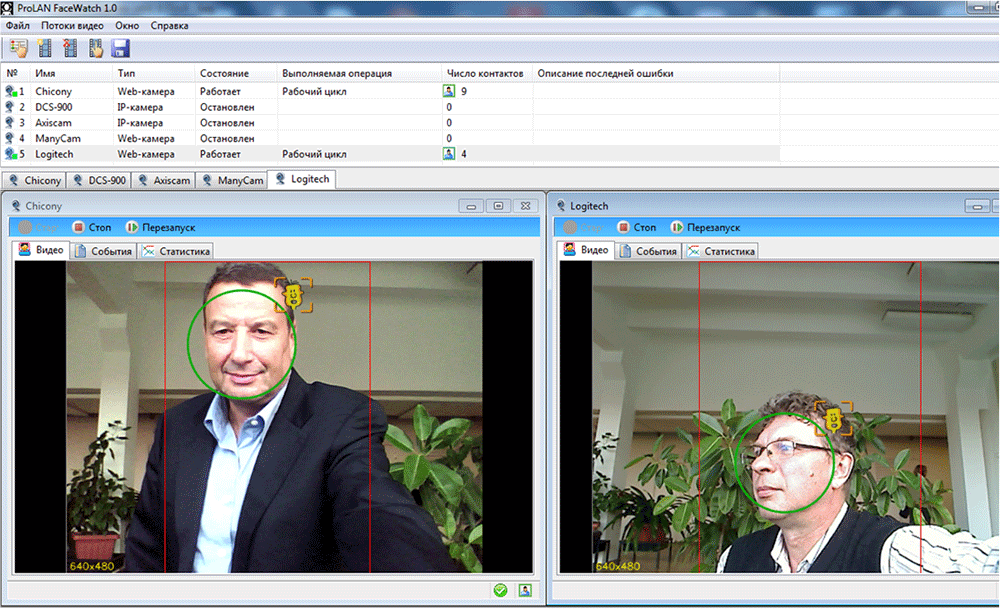Click the filmstrip add video stream icon
Viewport: 1000px width, 609px height.
point(44,48)
